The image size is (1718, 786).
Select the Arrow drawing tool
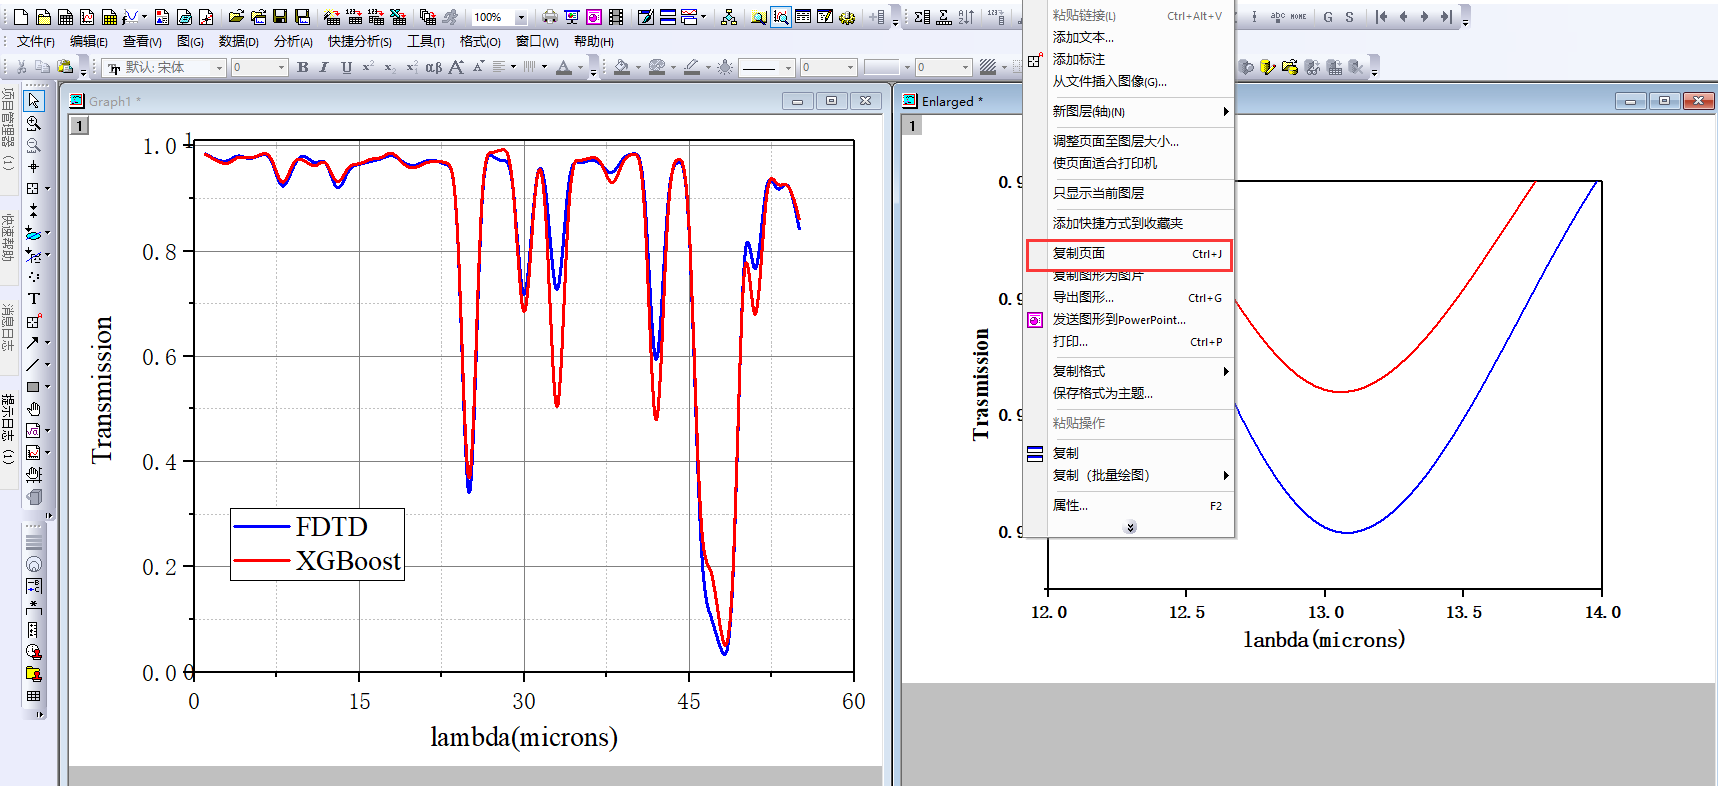pos(33,342)
